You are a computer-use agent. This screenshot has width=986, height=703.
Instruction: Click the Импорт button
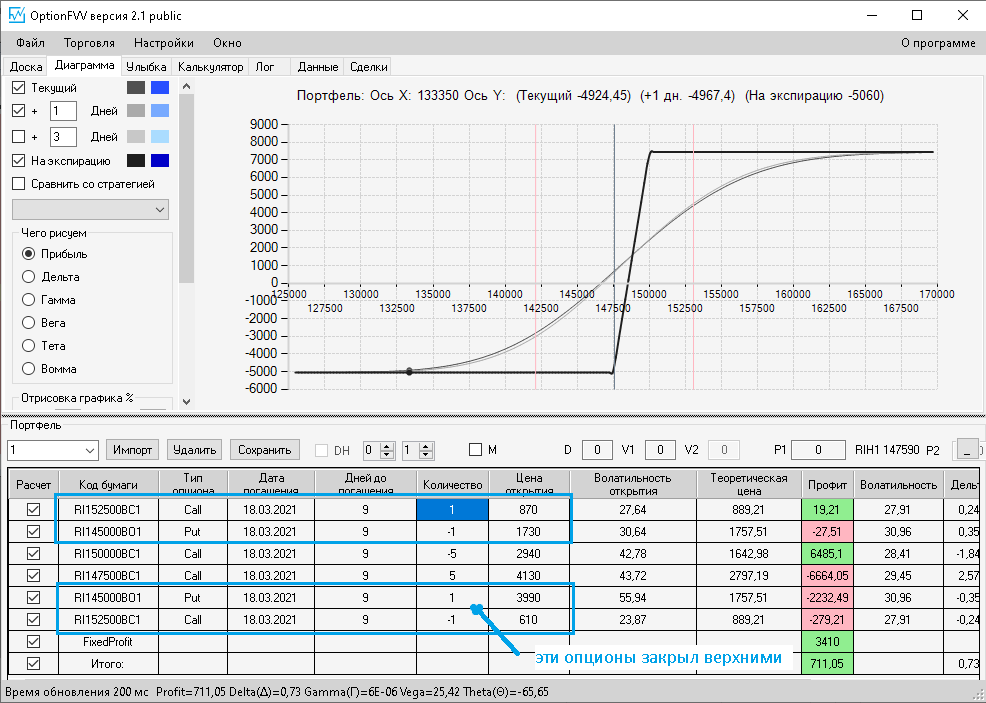click(132, 450)
